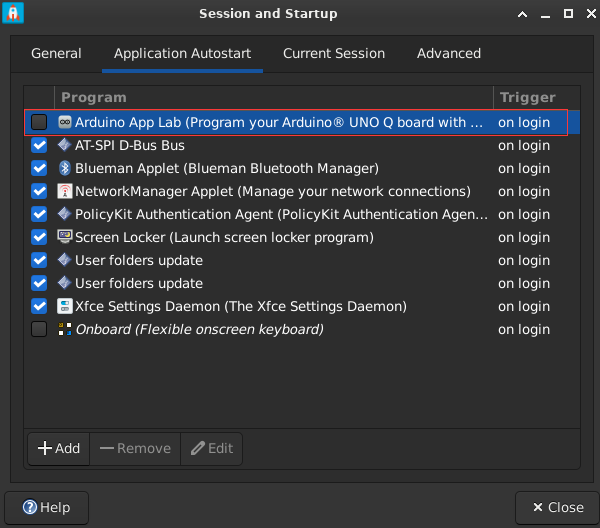Disable Xfce Settings Daemon checkbox
Screen dimensions: 600x528
point(39,306)
